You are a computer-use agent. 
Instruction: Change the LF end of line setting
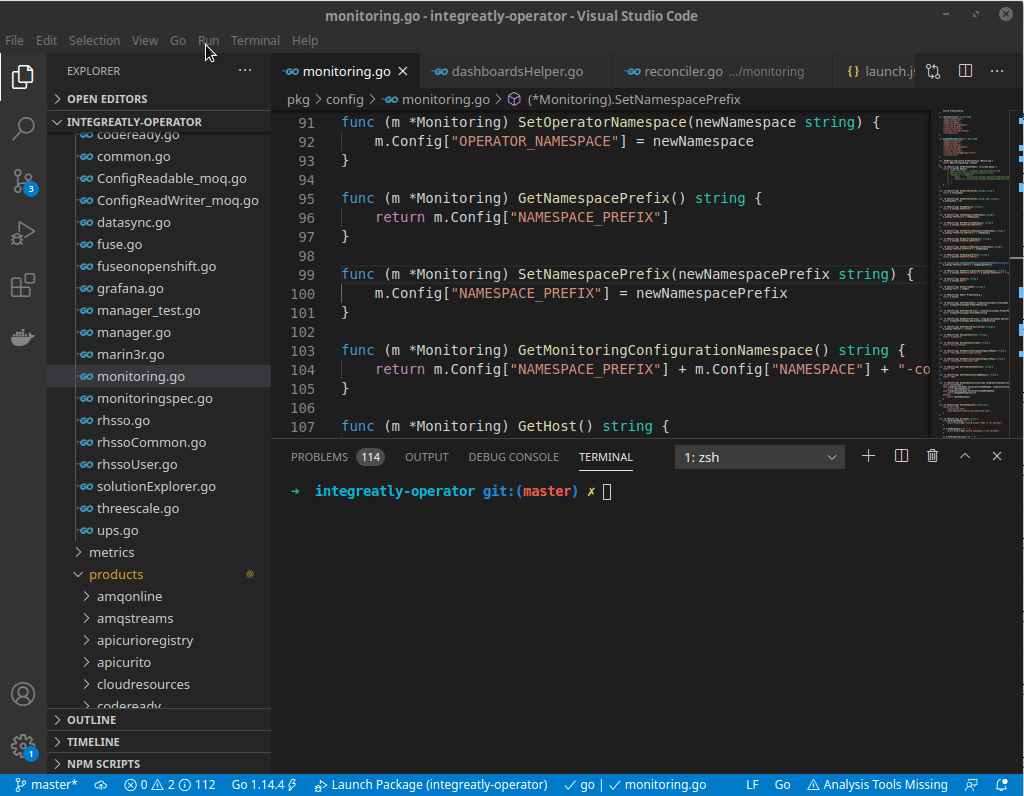(x=752, y=785)
